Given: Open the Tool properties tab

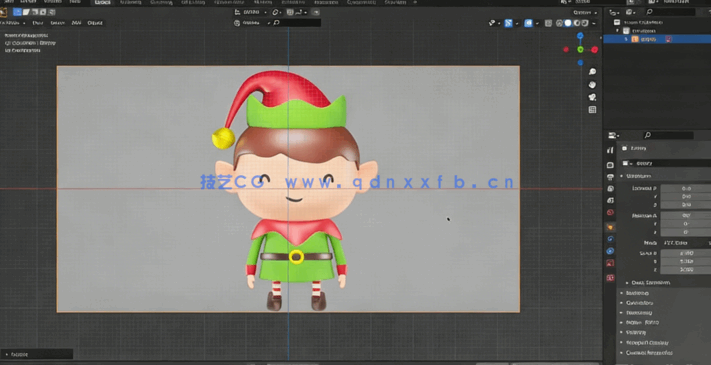Looking at the screenshot, I should tap(610, 151).
